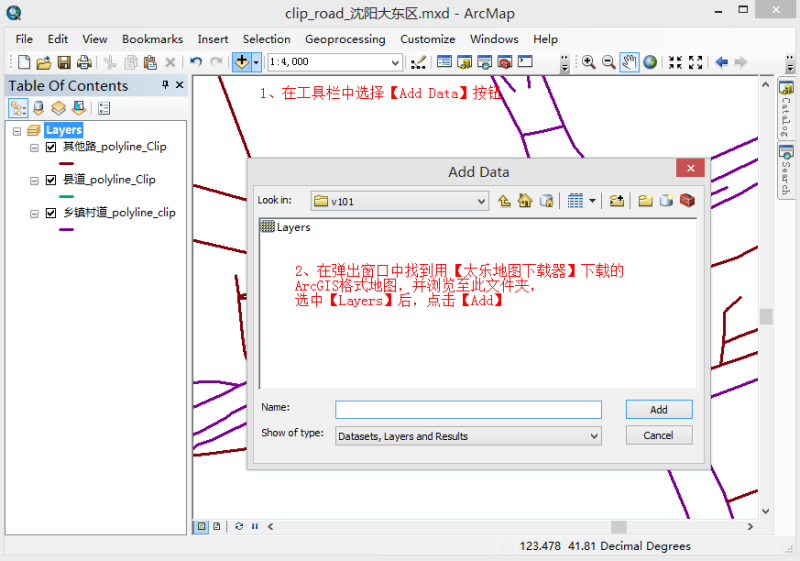Open the Add Data arrow dropdown
The image size is (800, 561).
[x=256, y=62]
